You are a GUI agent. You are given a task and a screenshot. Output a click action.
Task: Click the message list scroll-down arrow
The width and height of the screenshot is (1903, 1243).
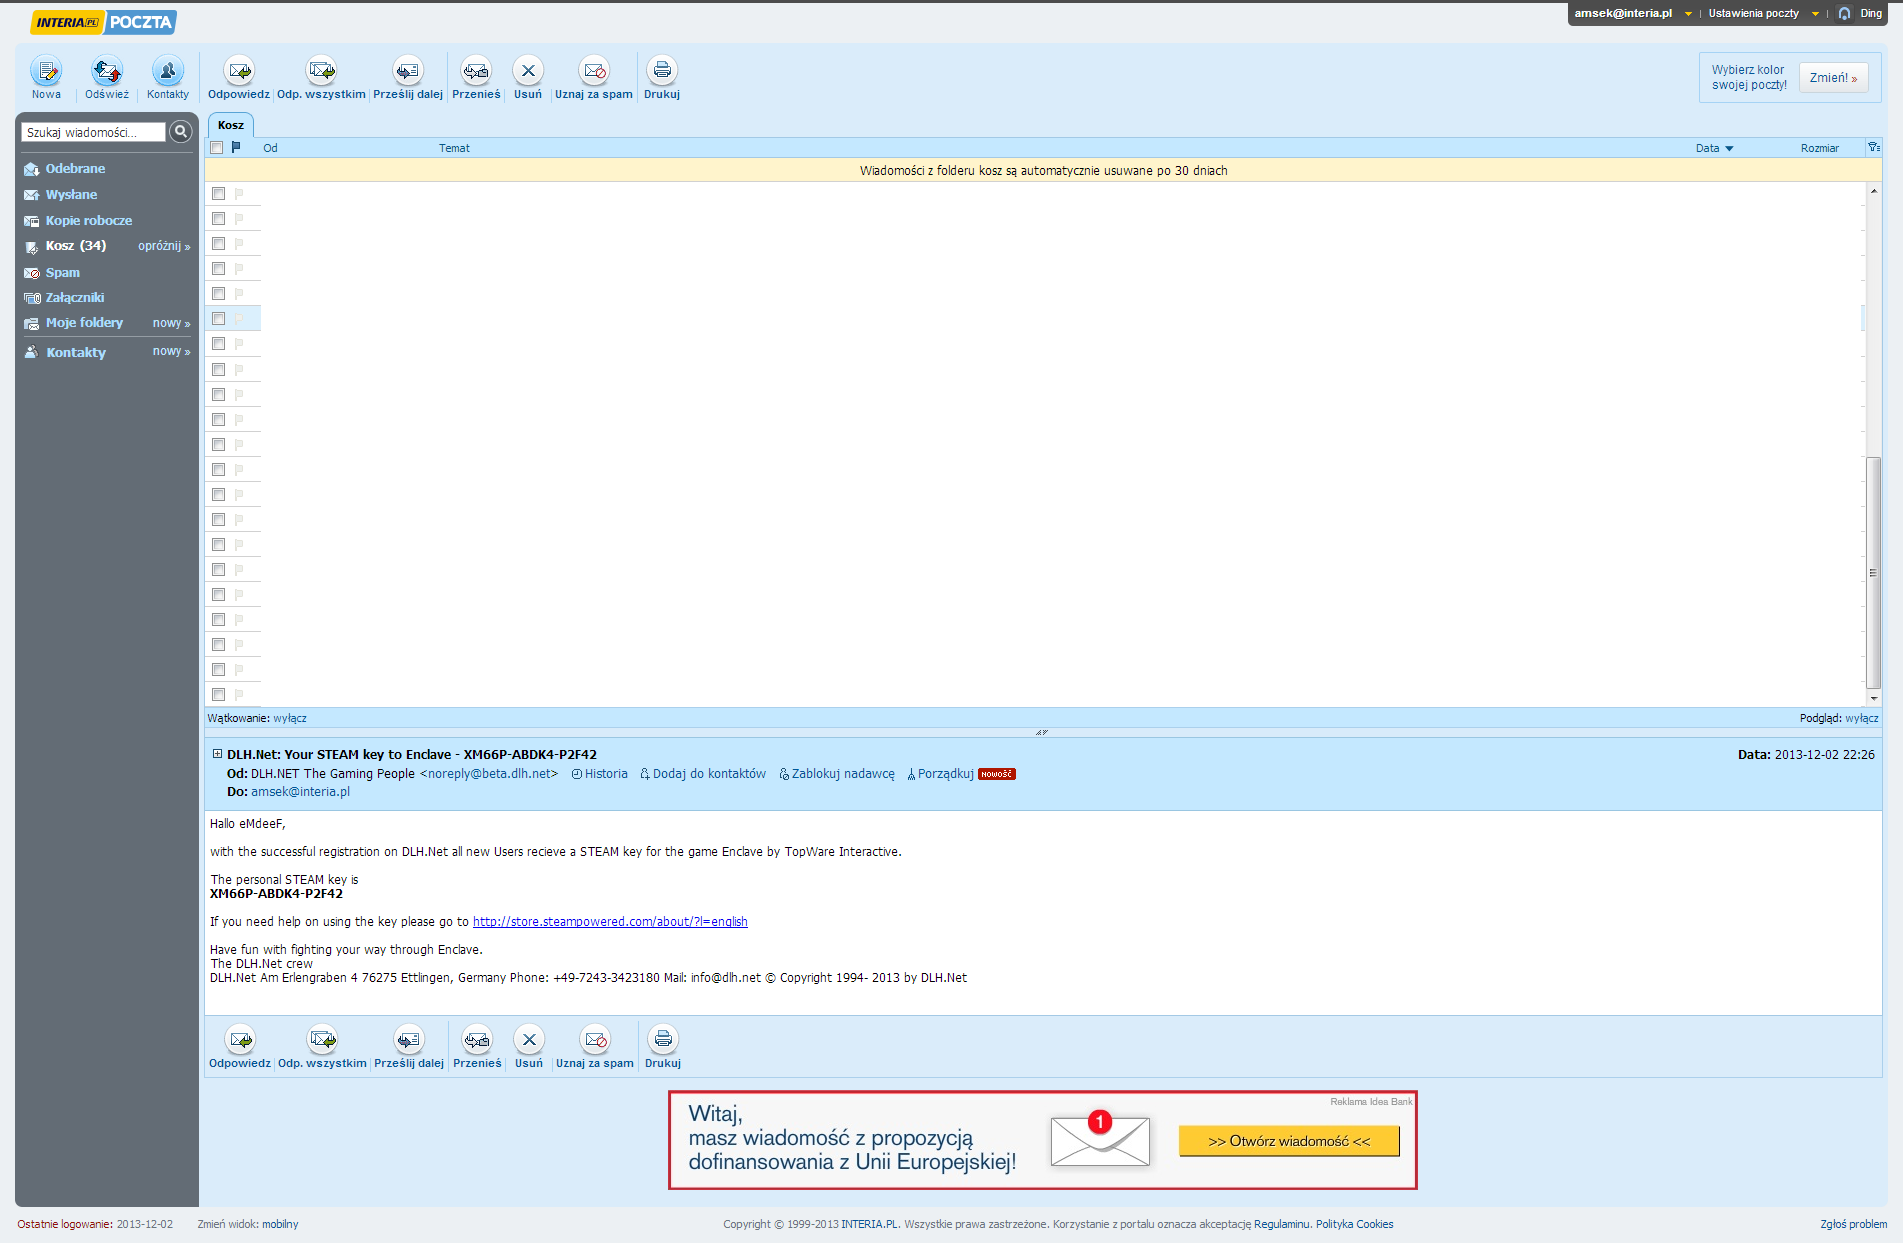tap(1873, 698)
